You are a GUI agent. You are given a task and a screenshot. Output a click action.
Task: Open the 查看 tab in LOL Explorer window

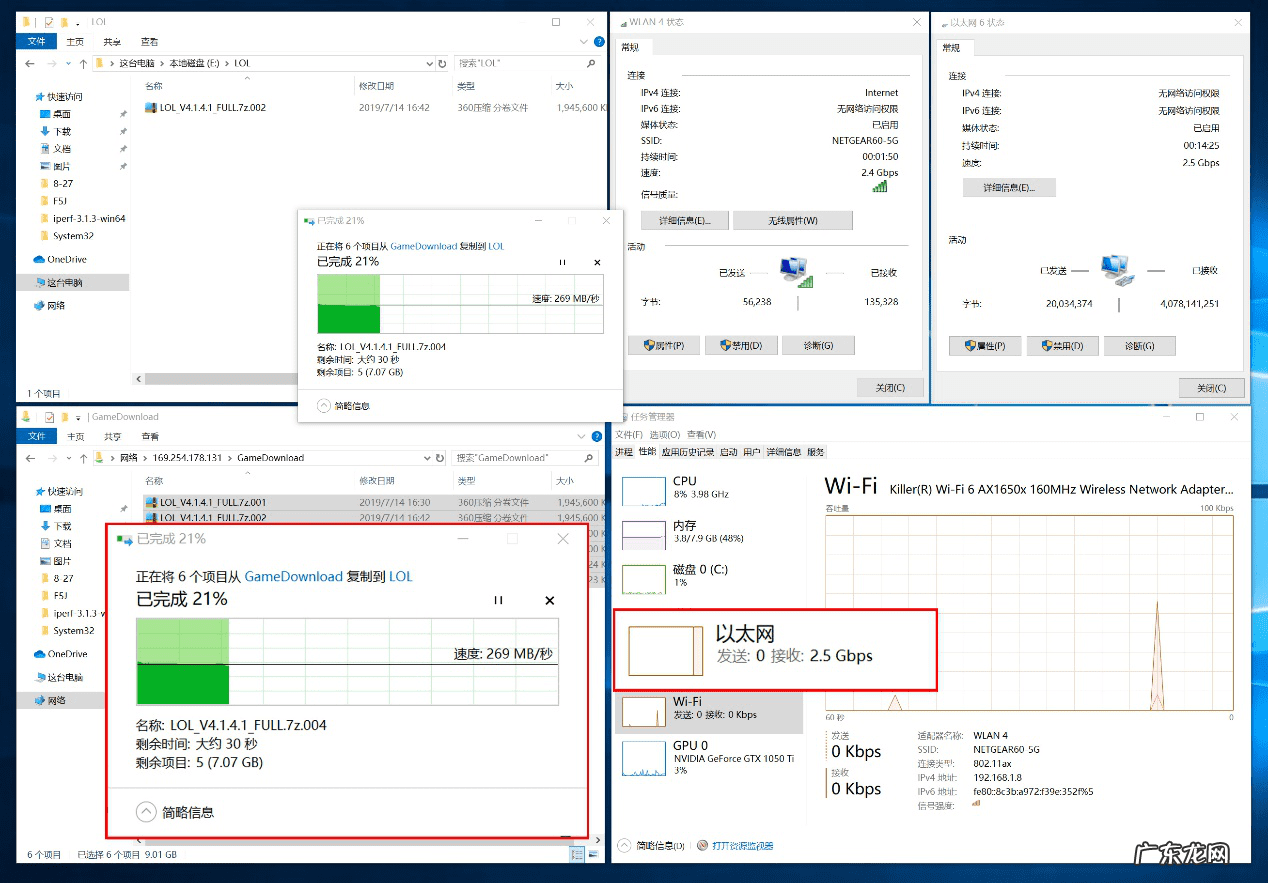tap(149, 42)
